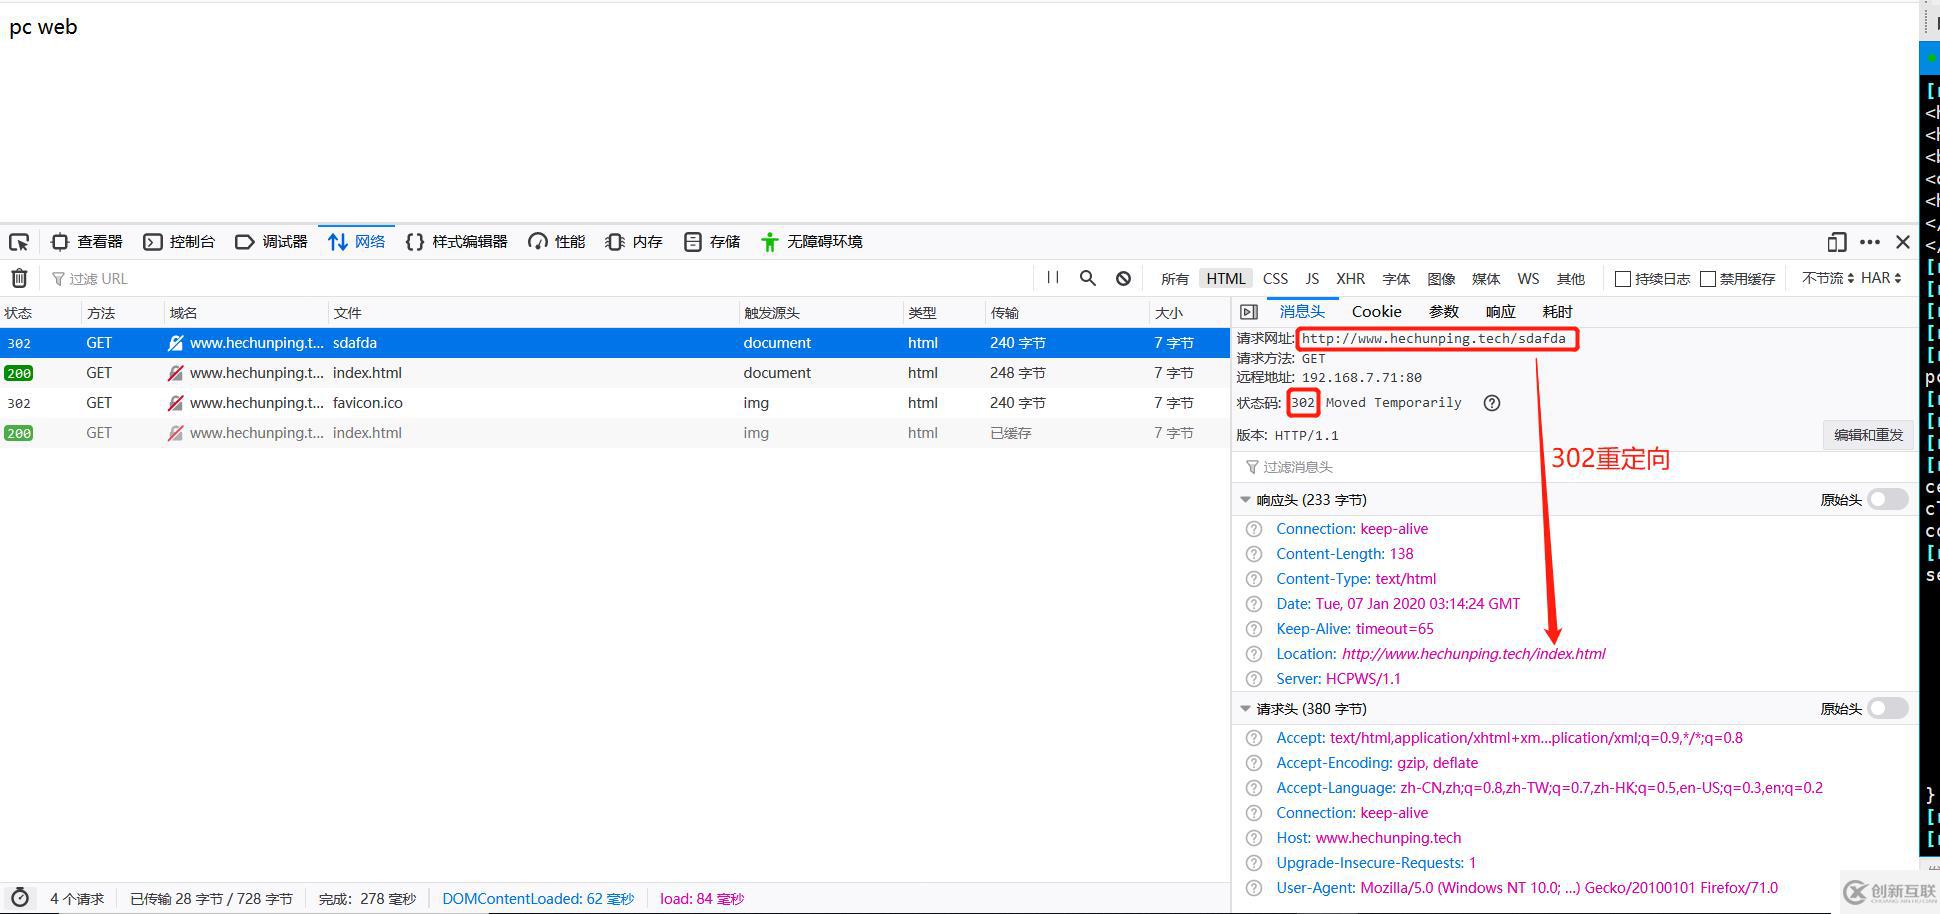Filter requests by 其他 (Other)

pos(1571,279)
